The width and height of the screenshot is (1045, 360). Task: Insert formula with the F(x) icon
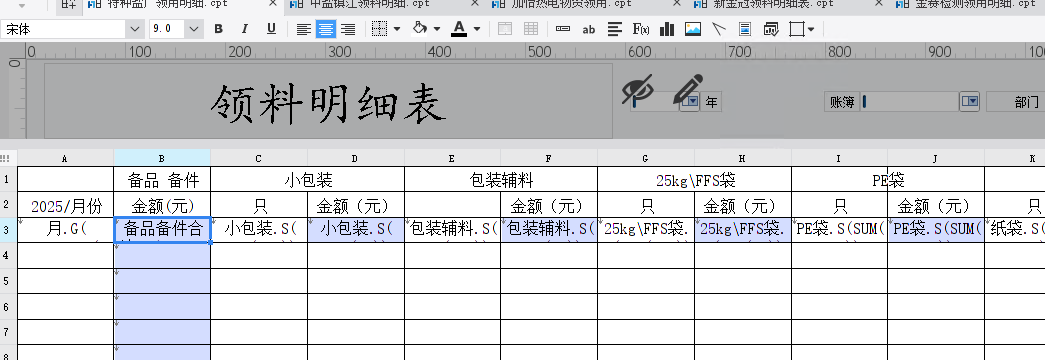click(x=641, y=29)
